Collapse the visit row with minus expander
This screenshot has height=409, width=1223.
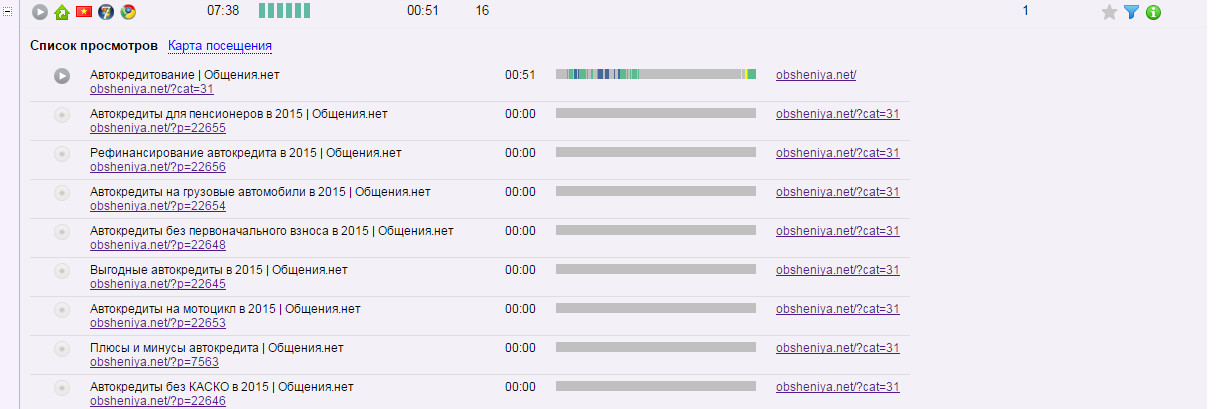tap(7, 11)
